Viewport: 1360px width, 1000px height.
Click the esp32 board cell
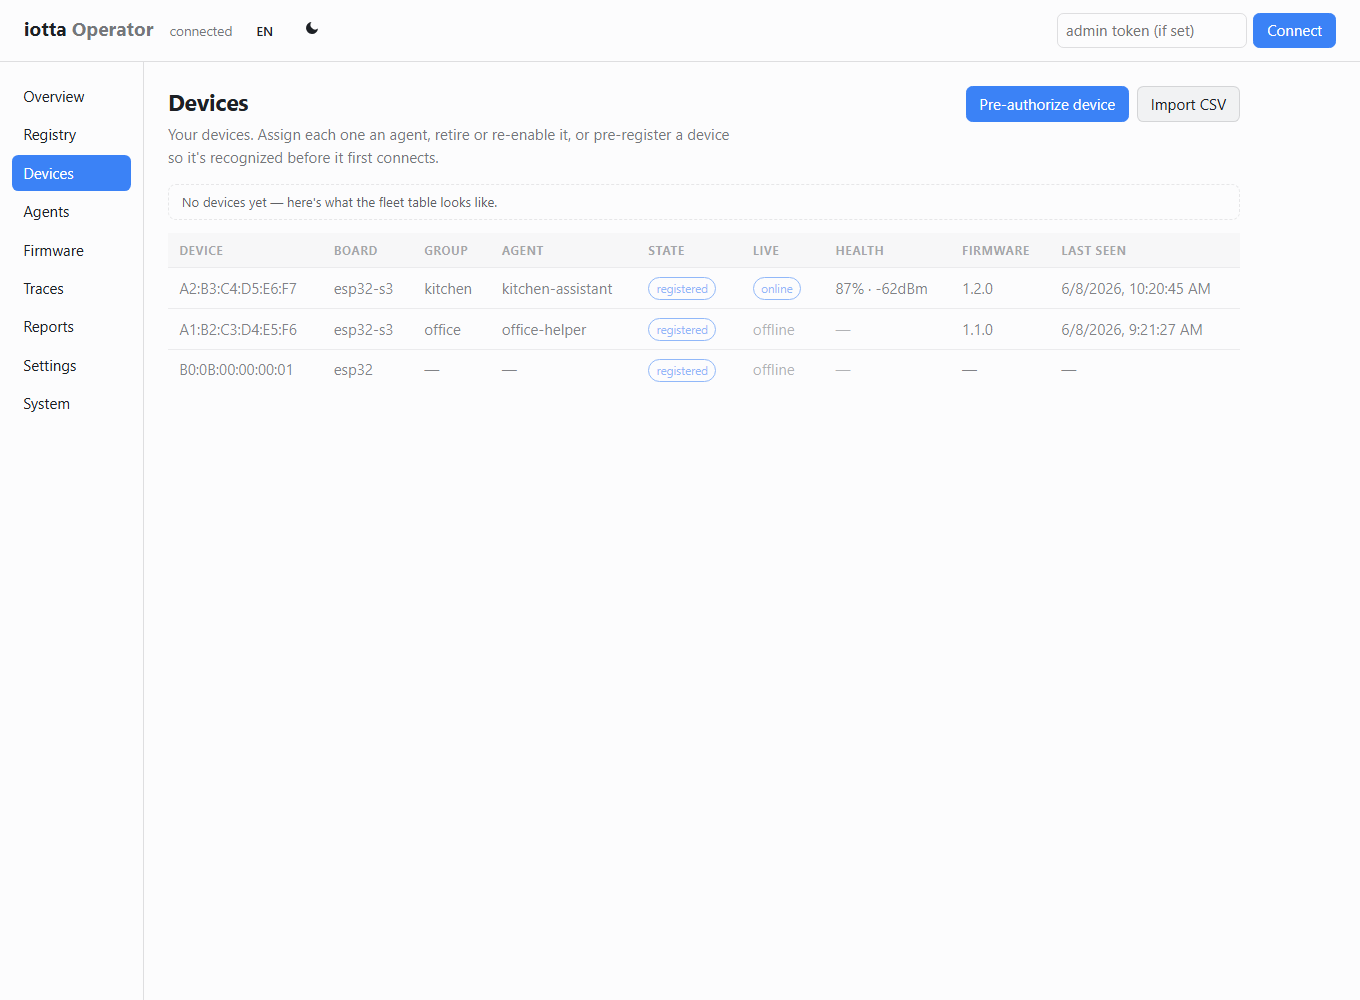(353, 370)
